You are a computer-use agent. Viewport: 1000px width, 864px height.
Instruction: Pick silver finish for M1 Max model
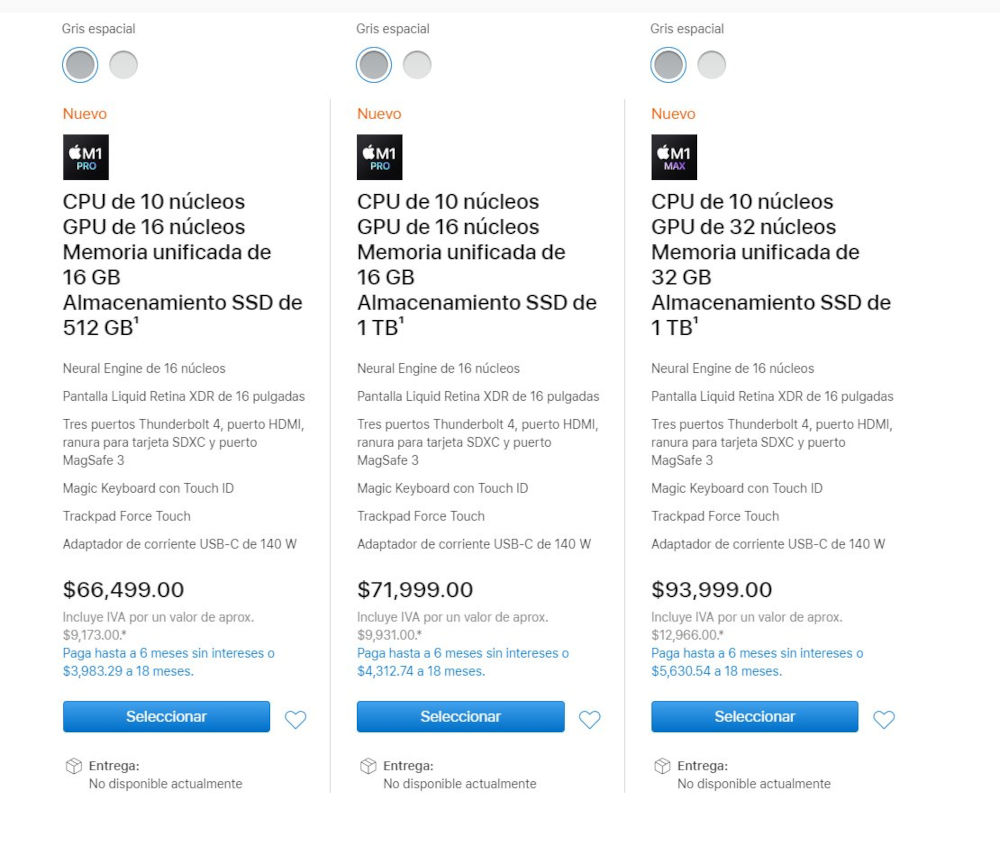pos(711,65)
